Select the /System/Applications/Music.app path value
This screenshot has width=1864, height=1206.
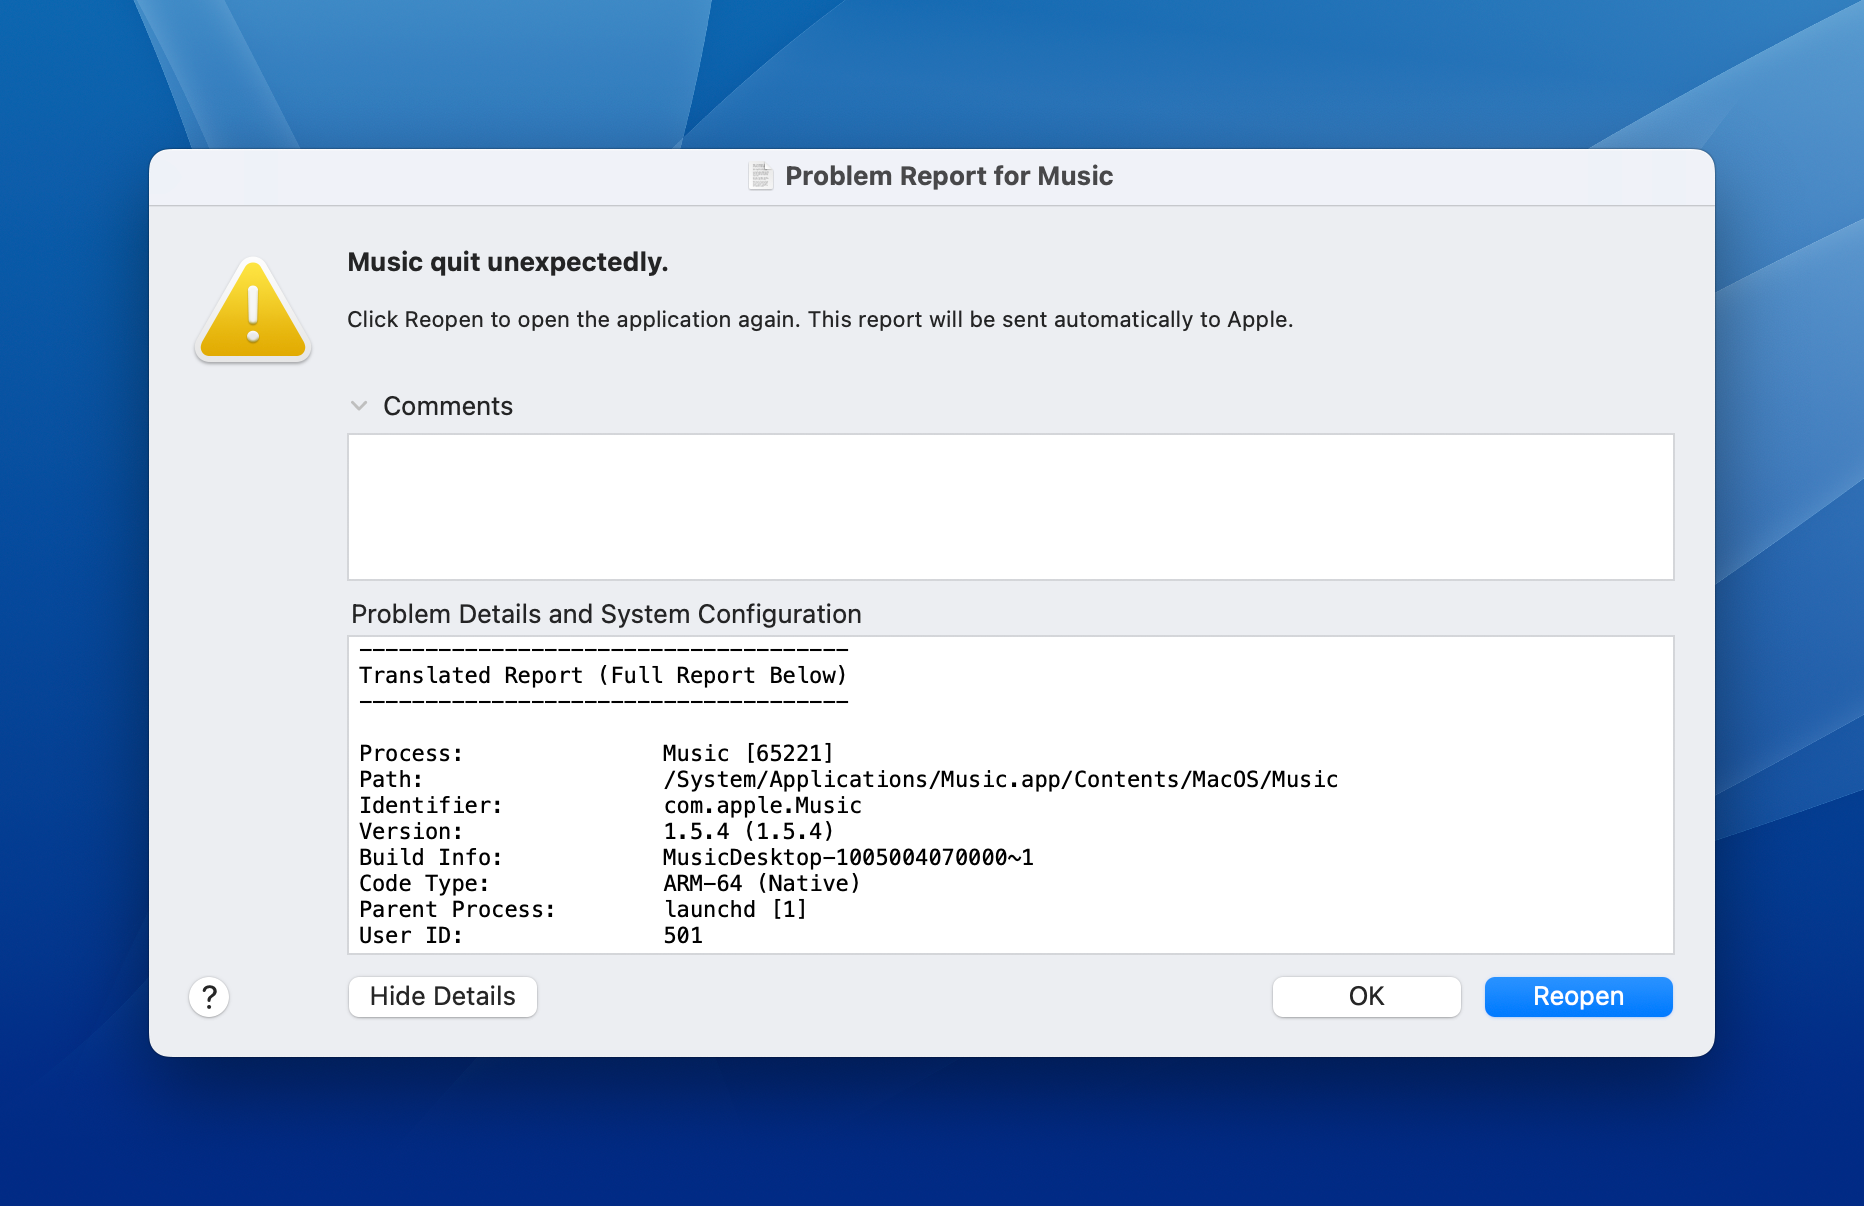(1001, 779)
